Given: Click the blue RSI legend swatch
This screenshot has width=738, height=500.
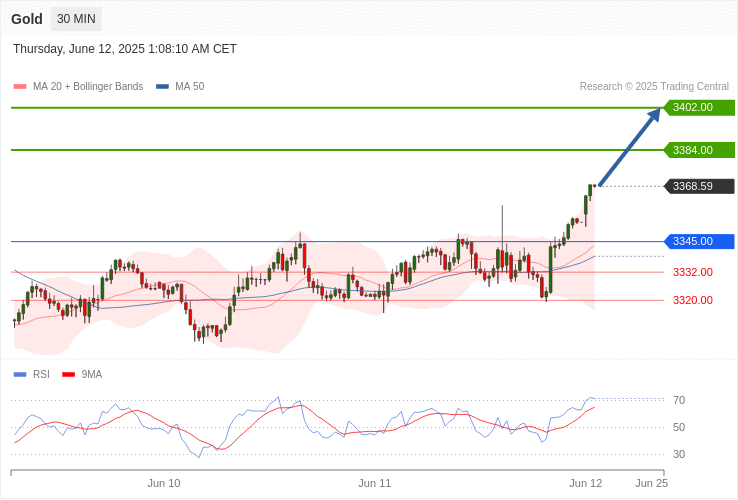Looking at the screenshot, I should [x=20, y=375].
